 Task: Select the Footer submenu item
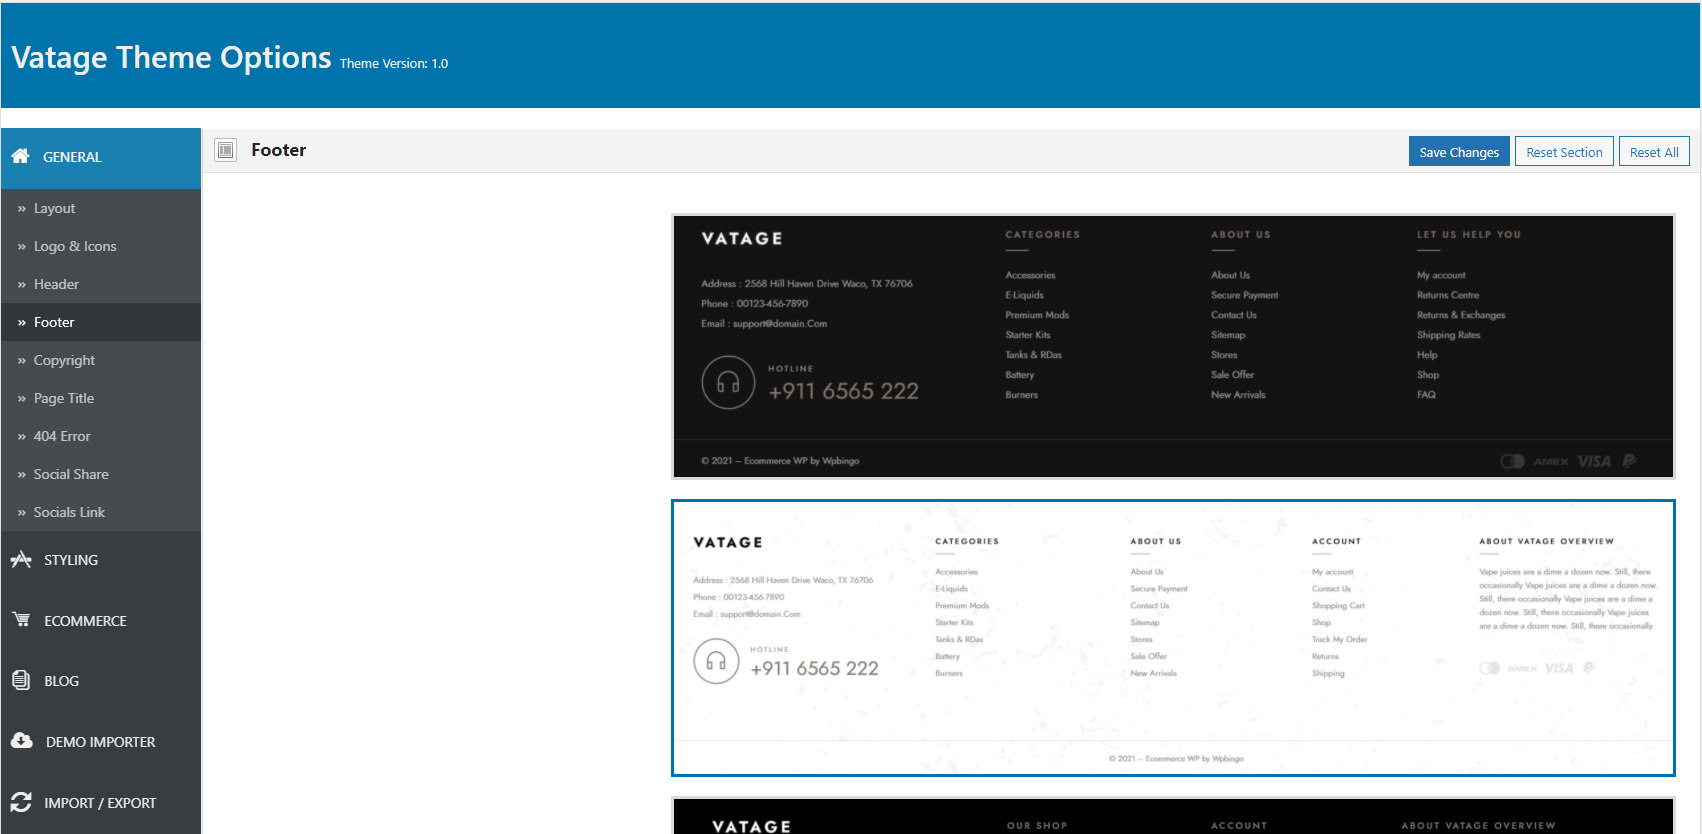pyautogui.click(x=101, y=322)
